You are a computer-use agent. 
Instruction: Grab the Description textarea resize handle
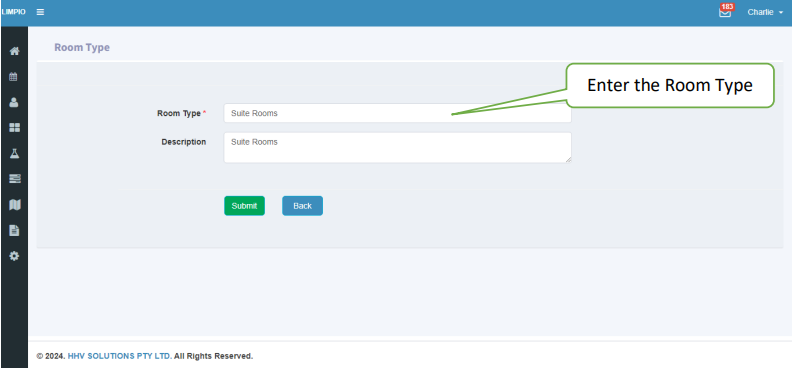point(568,160)
